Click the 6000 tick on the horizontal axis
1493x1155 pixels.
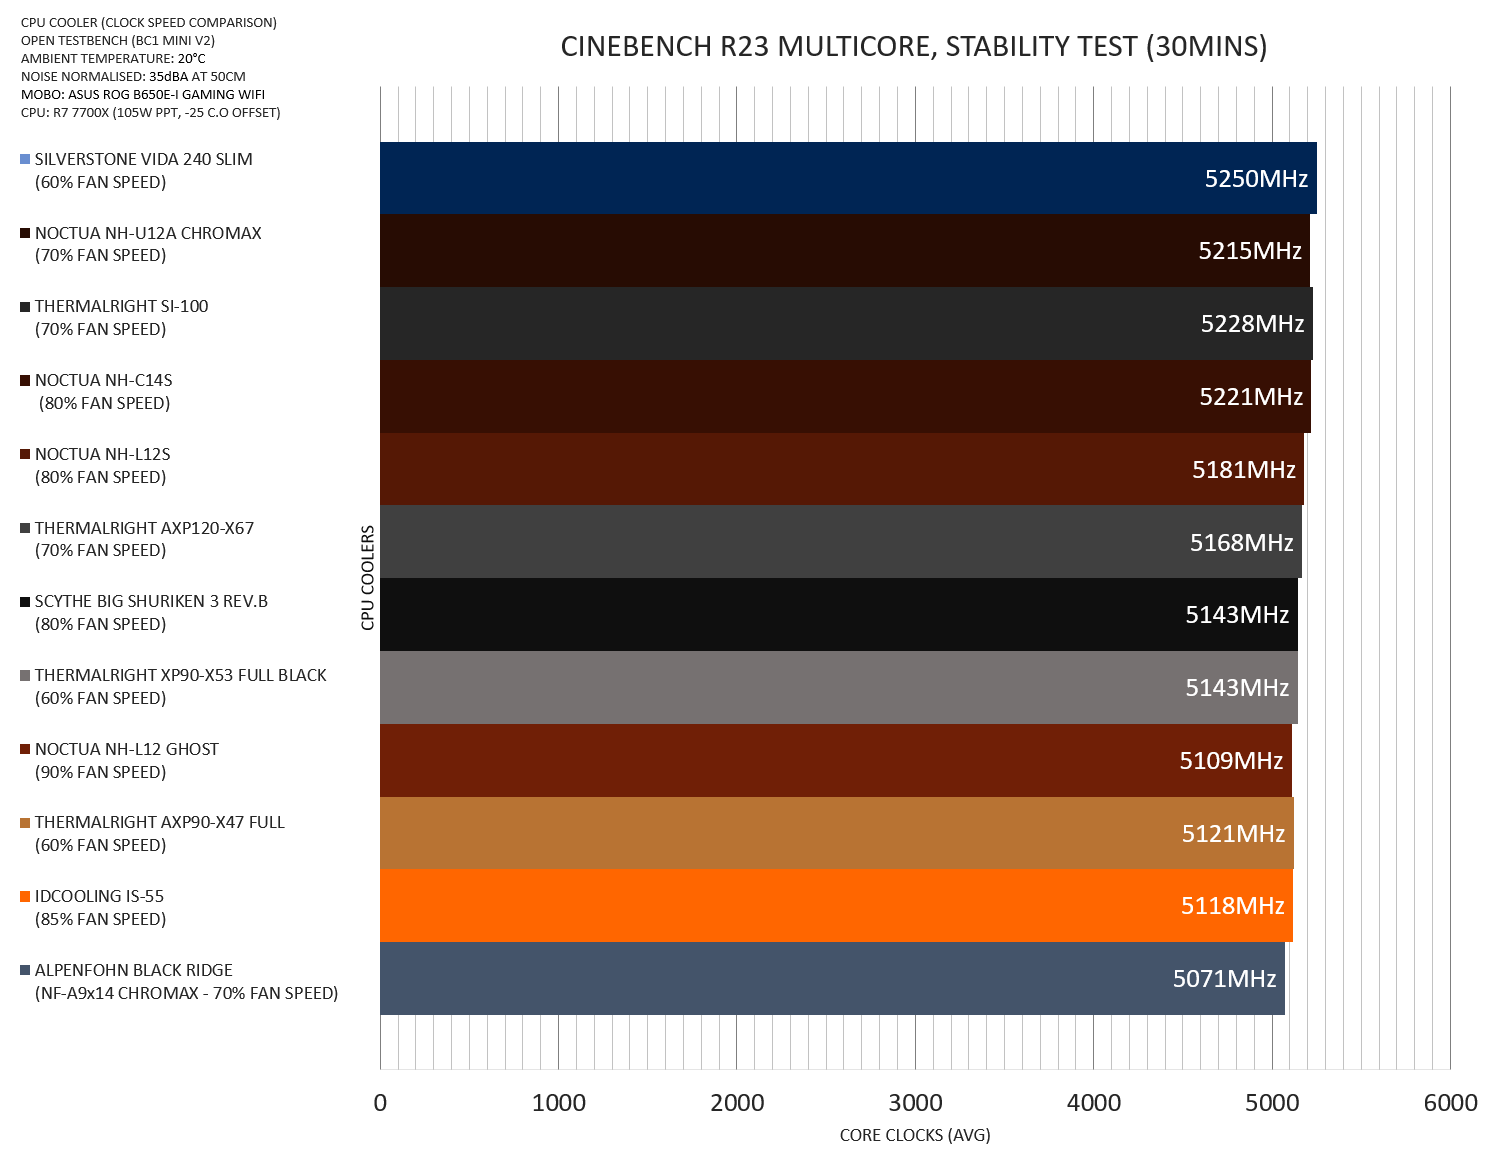1450,1103
